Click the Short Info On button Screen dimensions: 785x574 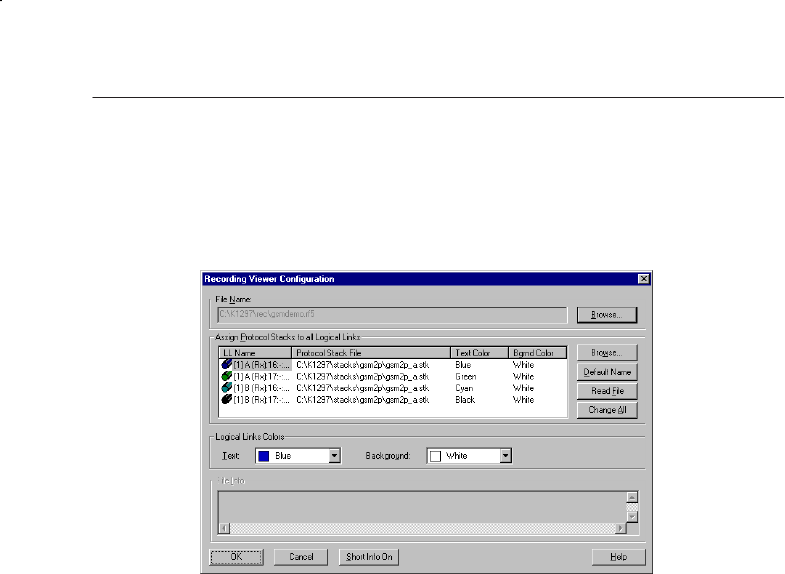[x=369, y=557]
